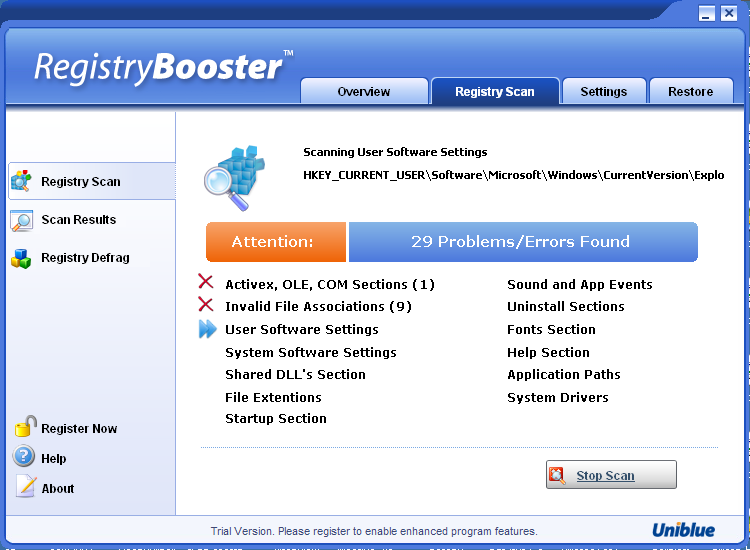Minimize the RegistryBooster window
This screenshot has height=550, width=750.
(x=706, y=13)
